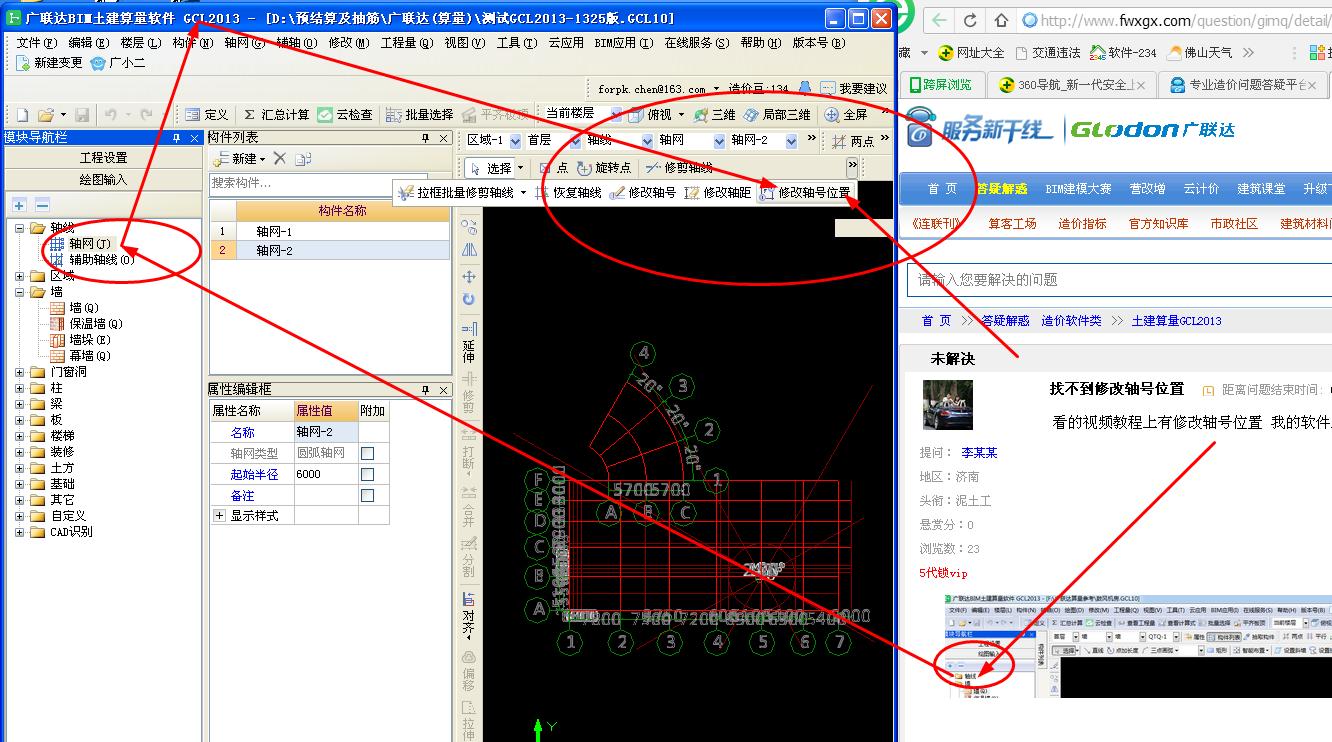
Task: Click delete X icon in 构件列表
Action: pyautogui.click(x=280, y=159)
